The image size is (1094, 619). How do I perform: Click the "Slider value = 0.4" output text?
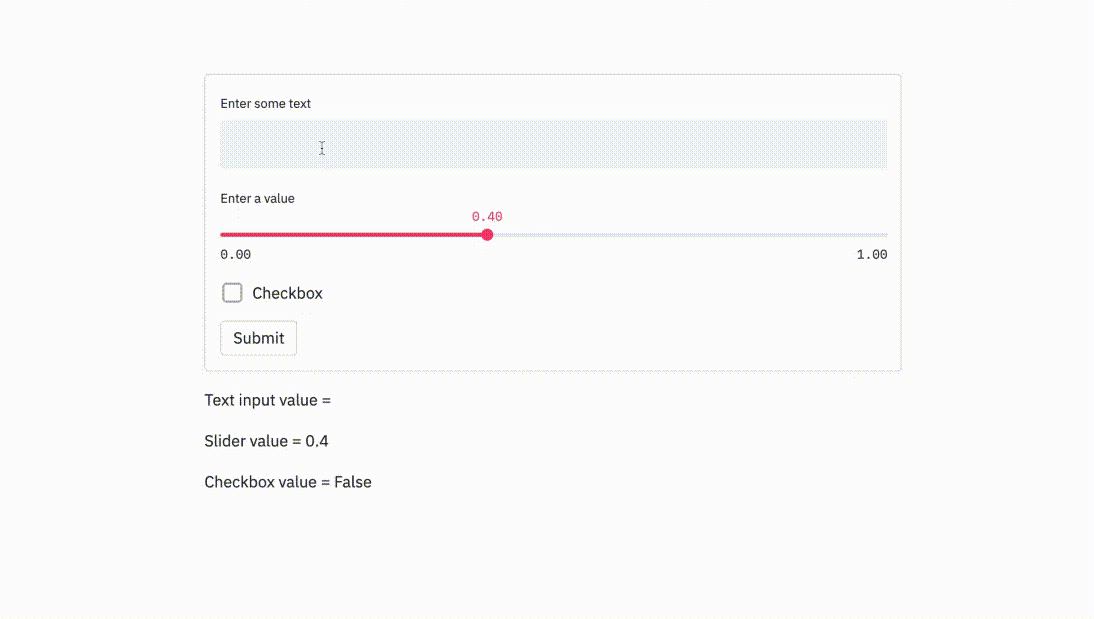(x=266, y=441)
